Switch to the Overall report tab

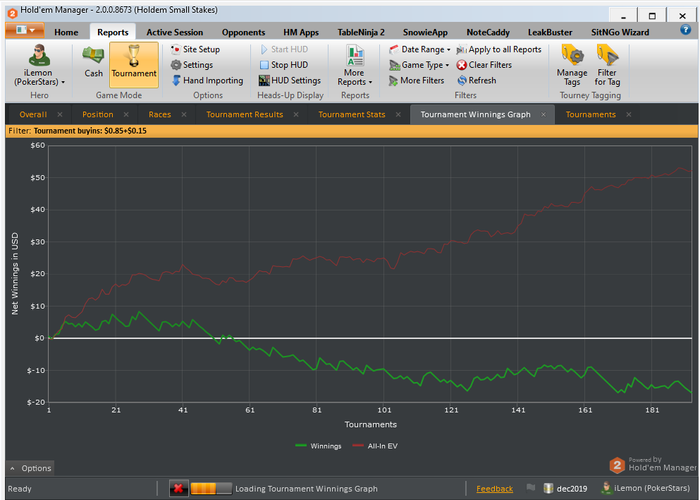point(33,115)
